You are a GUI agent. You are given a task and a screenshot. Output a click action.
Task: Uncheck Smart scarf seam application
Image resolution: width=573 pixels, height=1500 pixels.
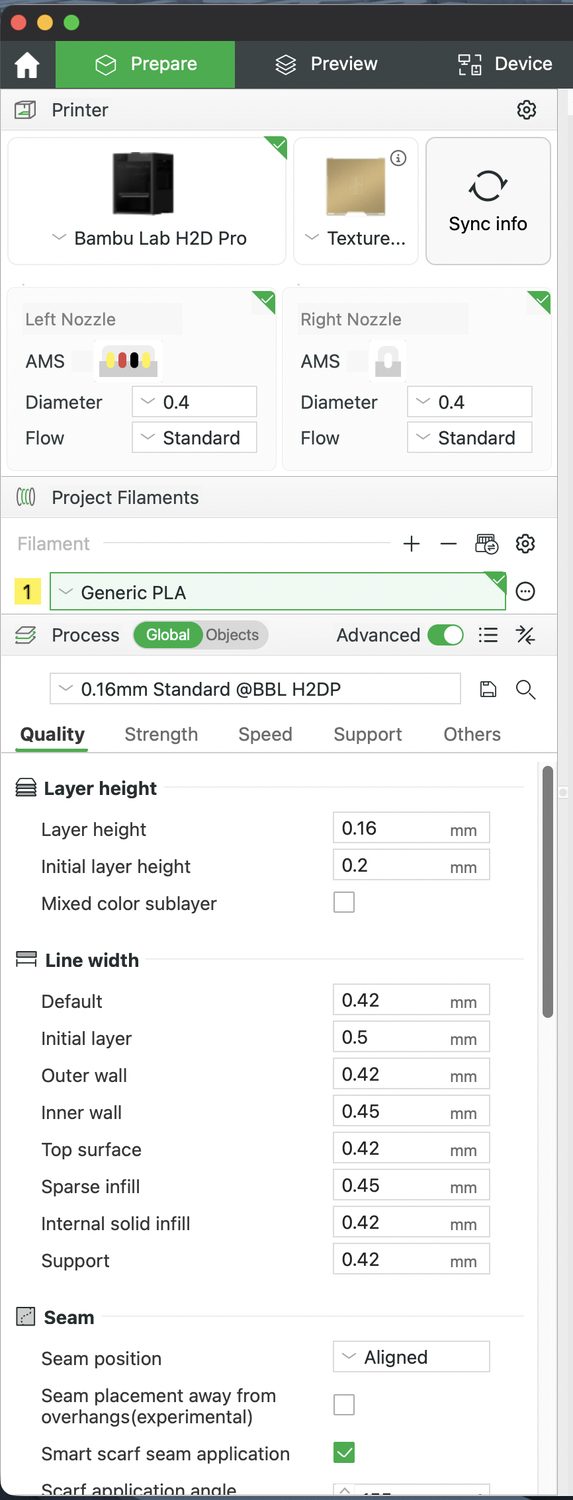[x=344, y=1453]
